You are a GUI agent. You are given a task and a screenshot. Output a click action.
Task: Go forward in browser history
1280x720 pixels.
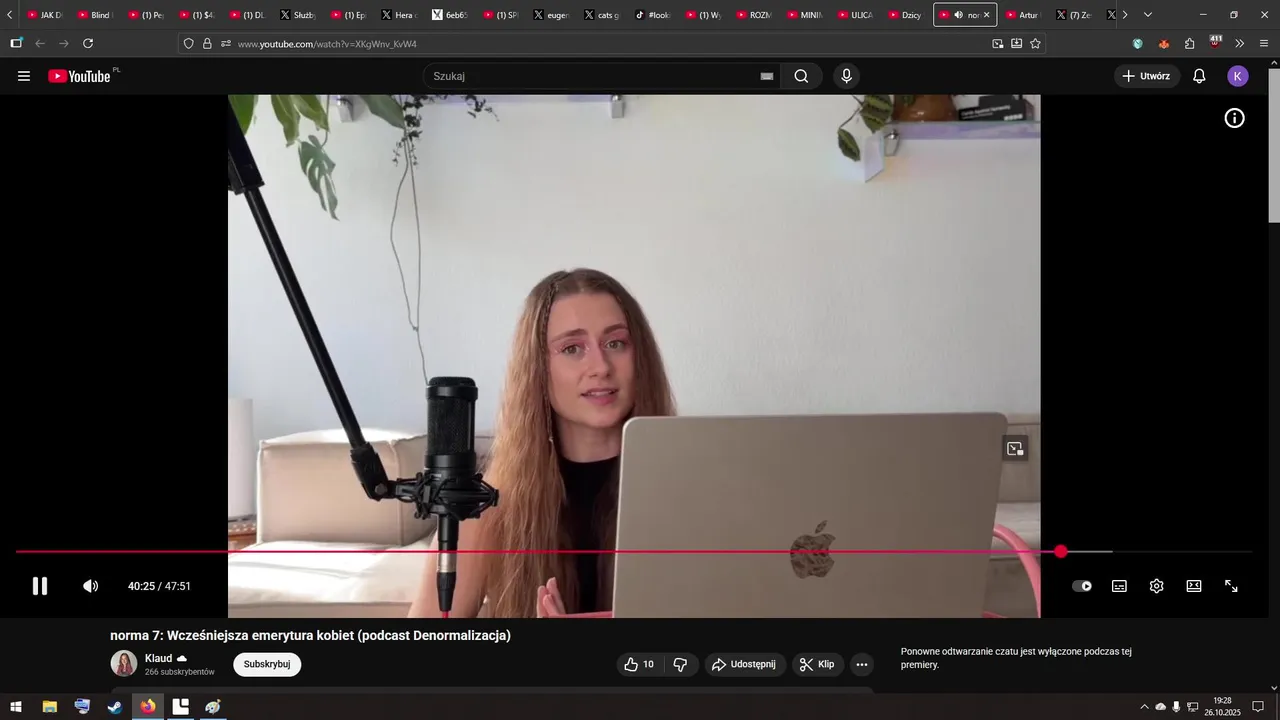click(64, 43)
